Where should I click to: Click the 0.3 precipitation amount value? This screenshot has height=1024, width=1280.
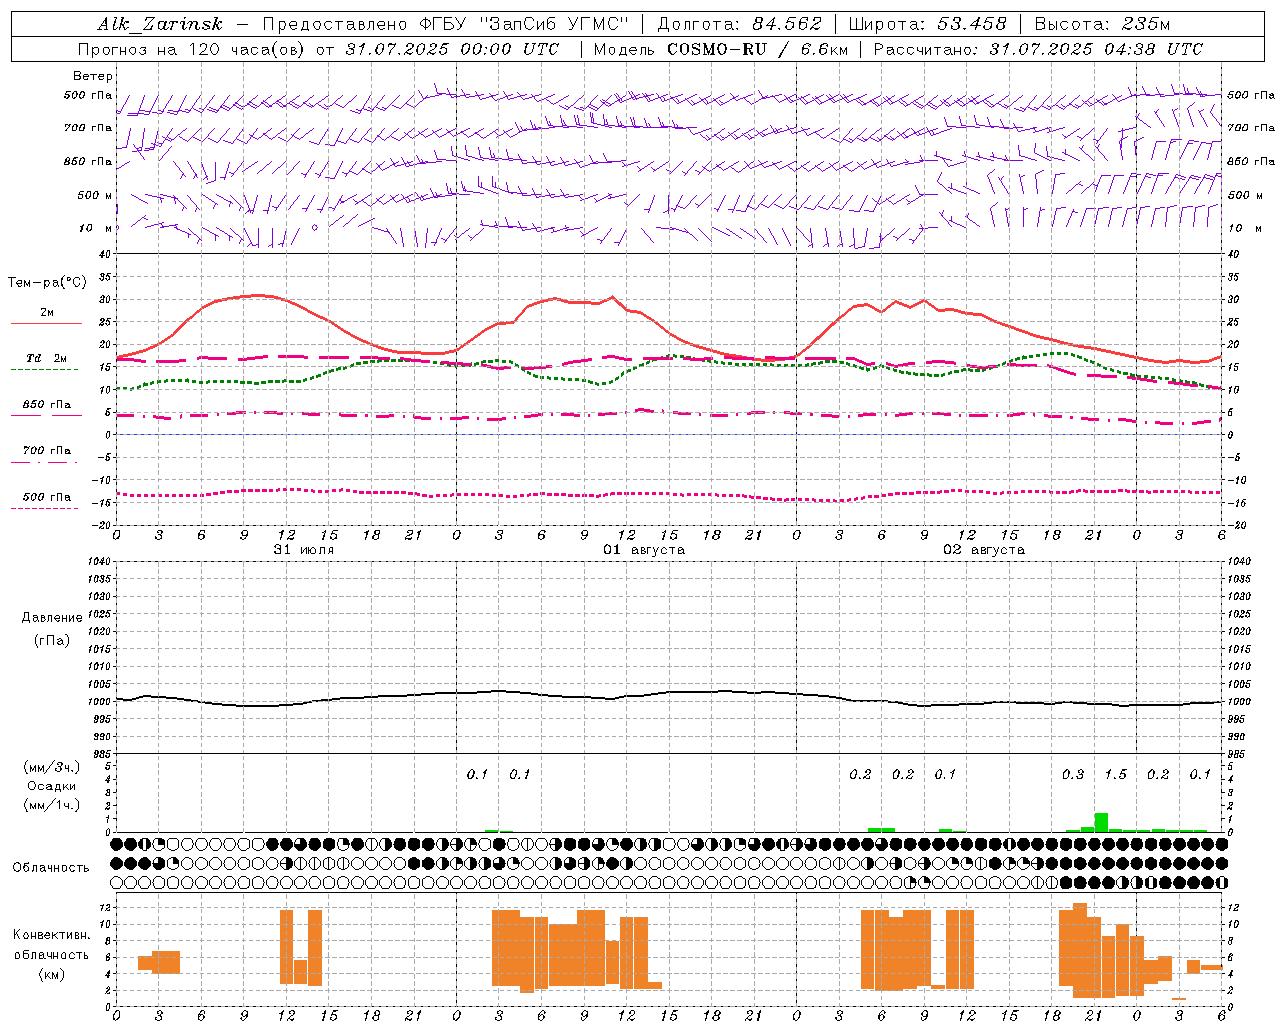pyautogui.click(x=1073, y=774)
